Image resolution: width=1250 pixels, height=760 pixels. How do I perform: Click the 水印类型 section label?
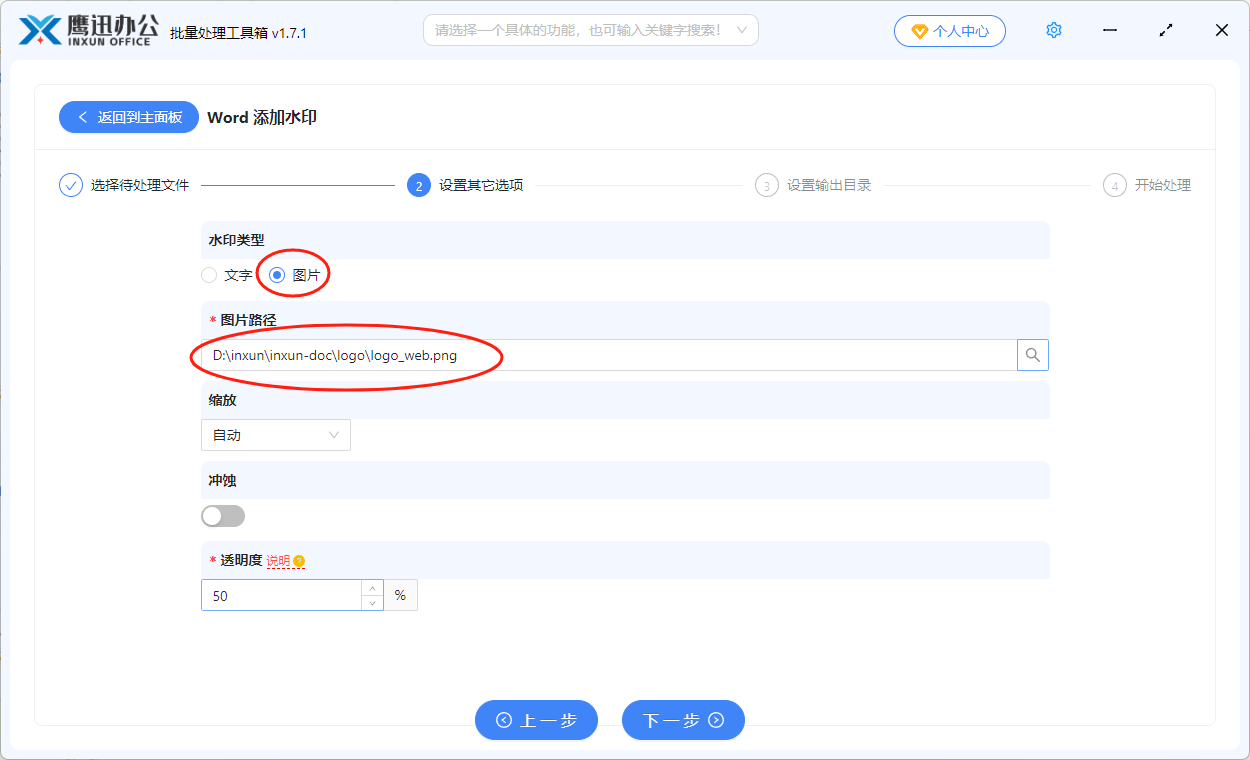(236, 240)
